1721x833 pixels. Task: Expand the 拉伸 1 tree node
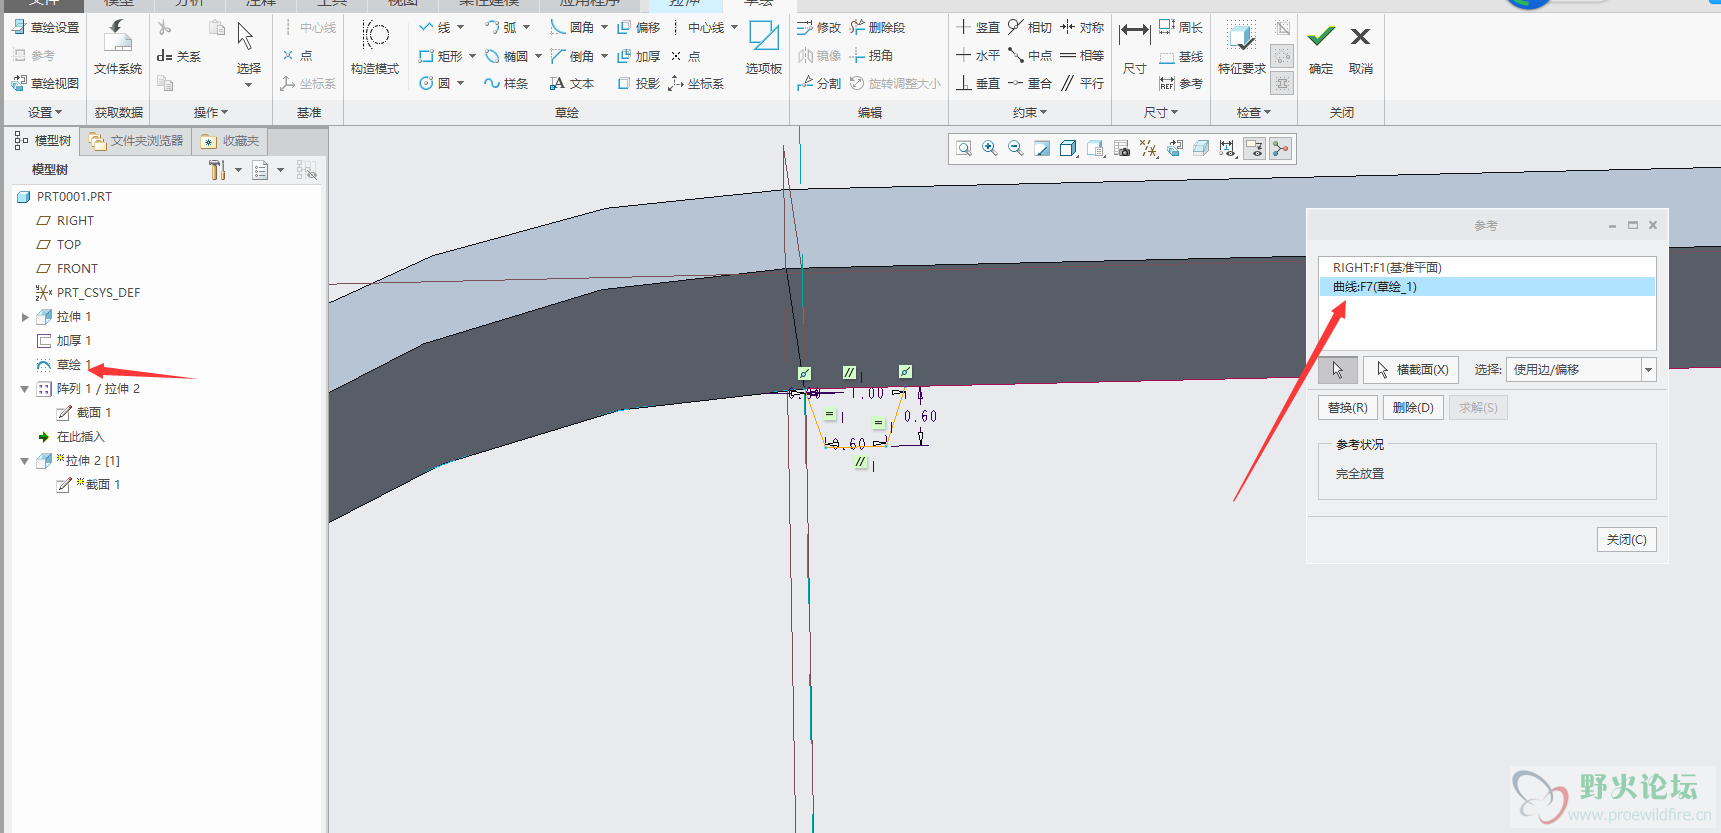[25, 317]
